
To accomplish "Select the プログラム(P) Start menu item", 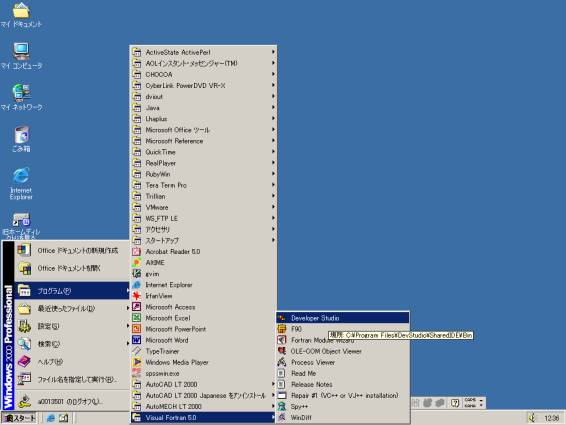I will (72, 291).
